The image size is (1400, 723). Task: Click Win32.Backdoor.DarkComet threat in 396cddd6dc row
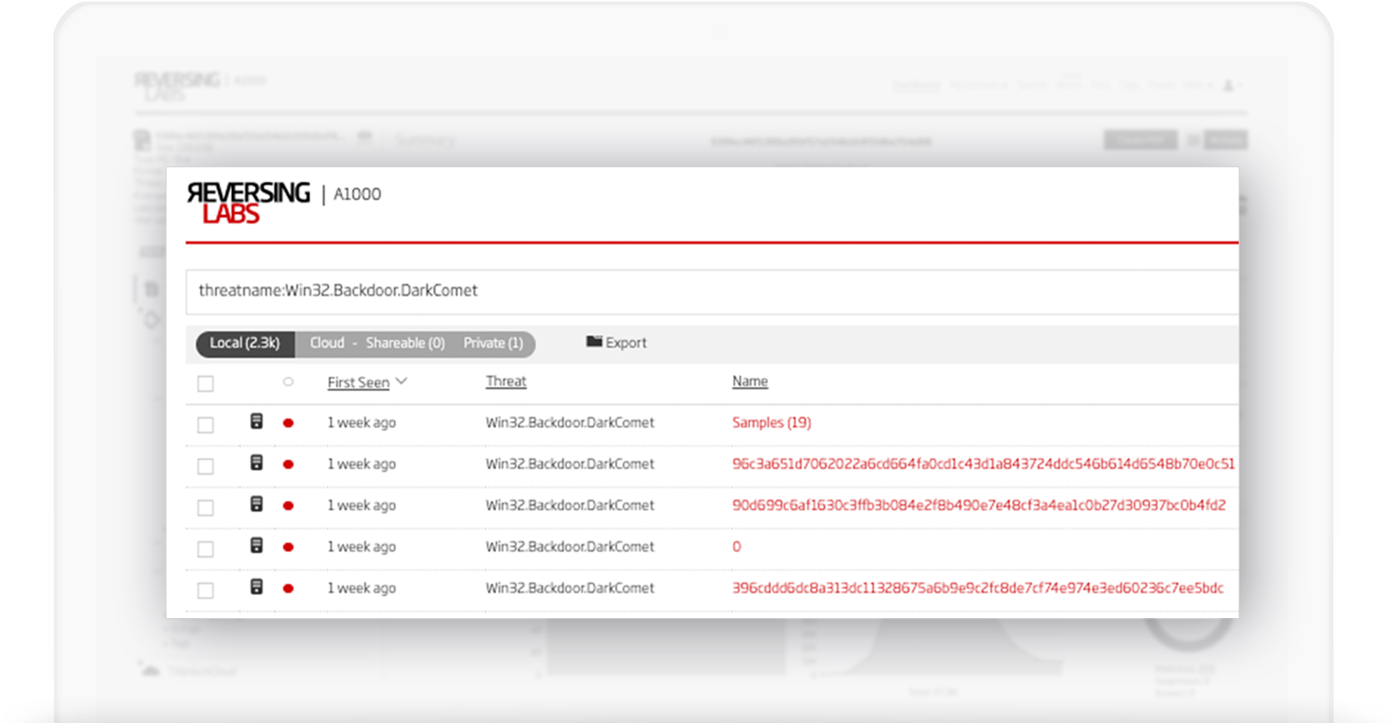pyautogui.click(x=570, y=588)
